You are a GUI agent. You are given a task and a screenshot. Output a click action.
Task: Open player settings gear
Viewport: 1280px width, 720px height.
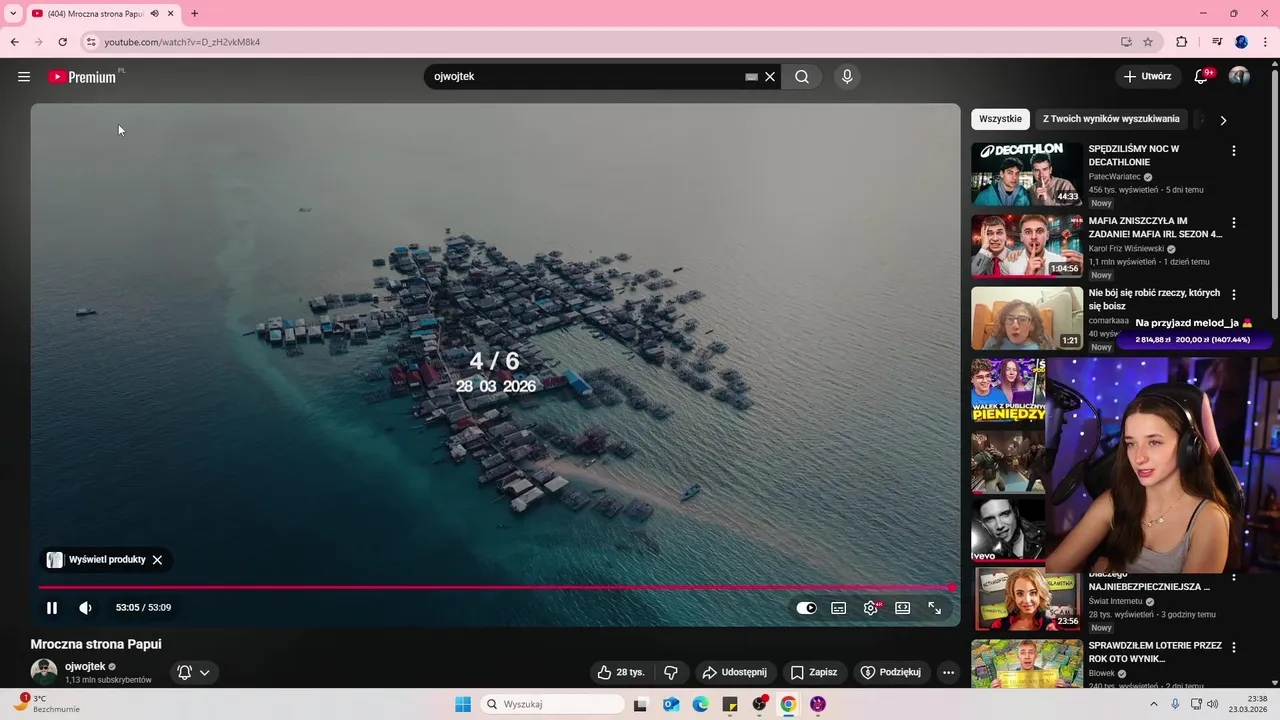pyautogui.click(x=871, y=607)
